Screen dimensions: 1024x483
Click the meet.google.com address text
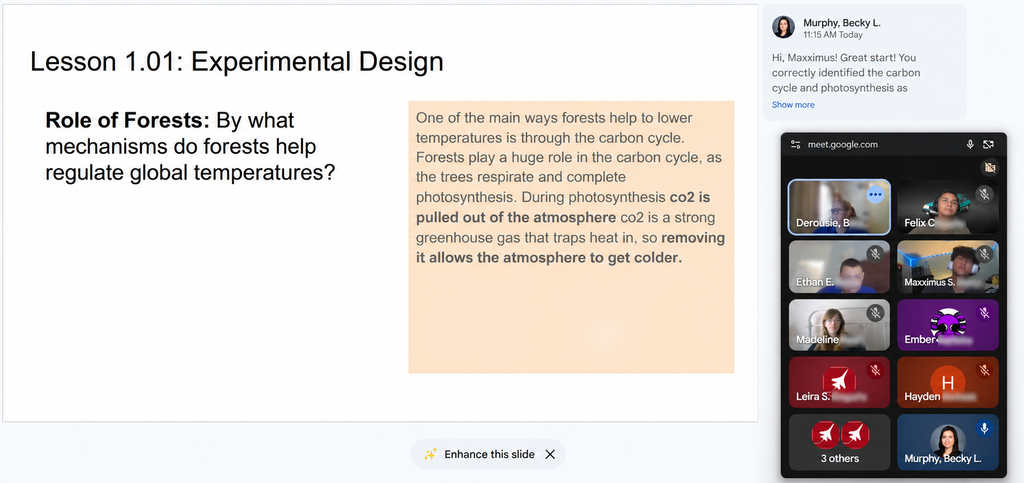pos(842,144)
